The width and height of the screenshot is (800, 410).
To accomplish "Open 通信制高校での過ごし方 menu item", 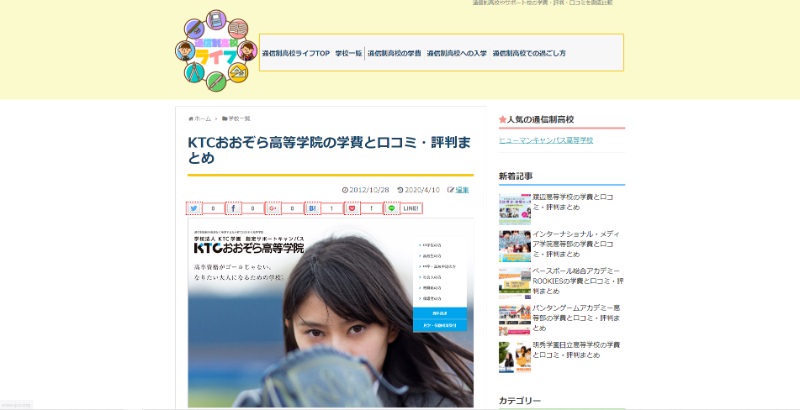I will (529, 53).
